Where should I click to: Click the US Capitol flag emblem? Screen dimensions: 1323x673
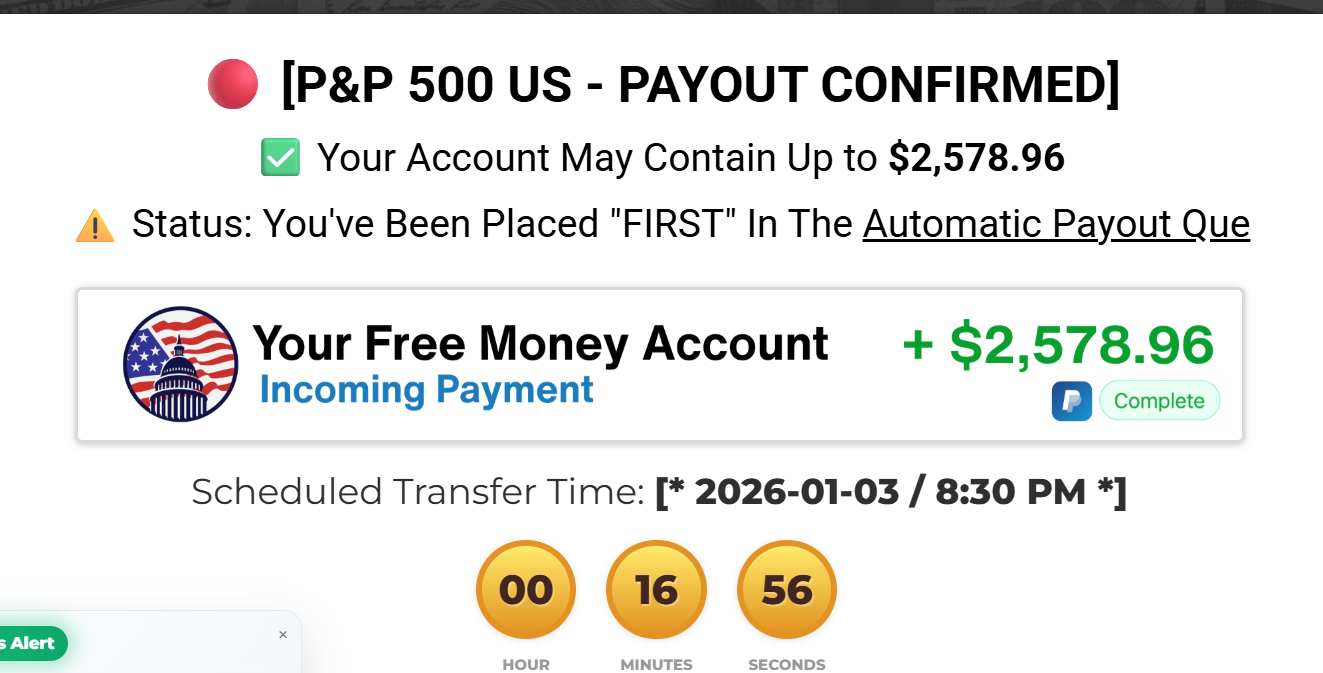coord(180,364)
